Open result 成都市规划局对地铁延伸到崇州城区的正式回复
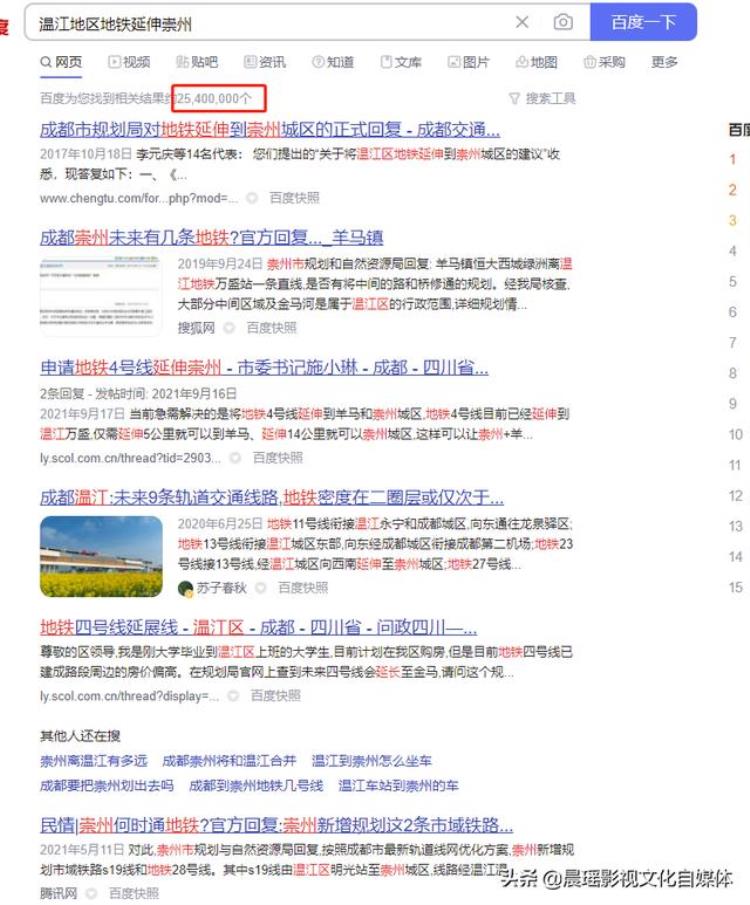This screenshot has height=905, width=750. tap(270, 129)
